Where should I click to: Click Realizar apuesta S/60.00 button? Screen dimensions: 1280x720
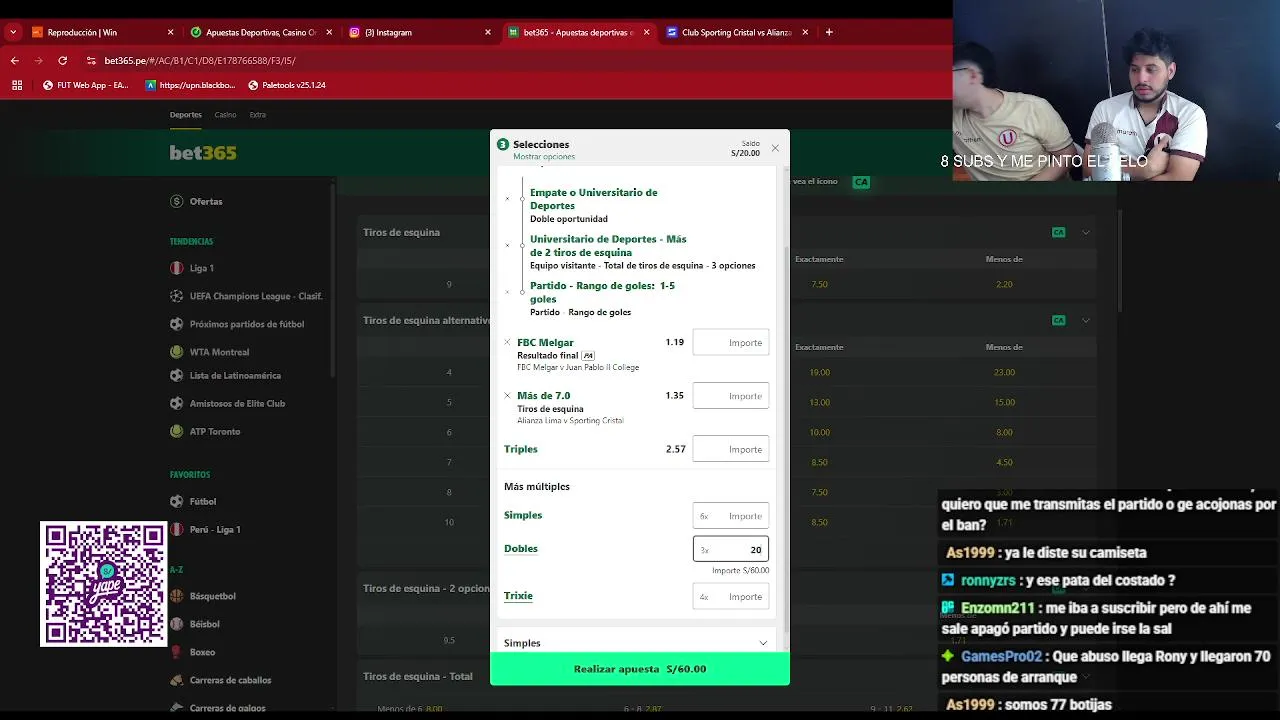pyautogui.click(x=640, y=669)
